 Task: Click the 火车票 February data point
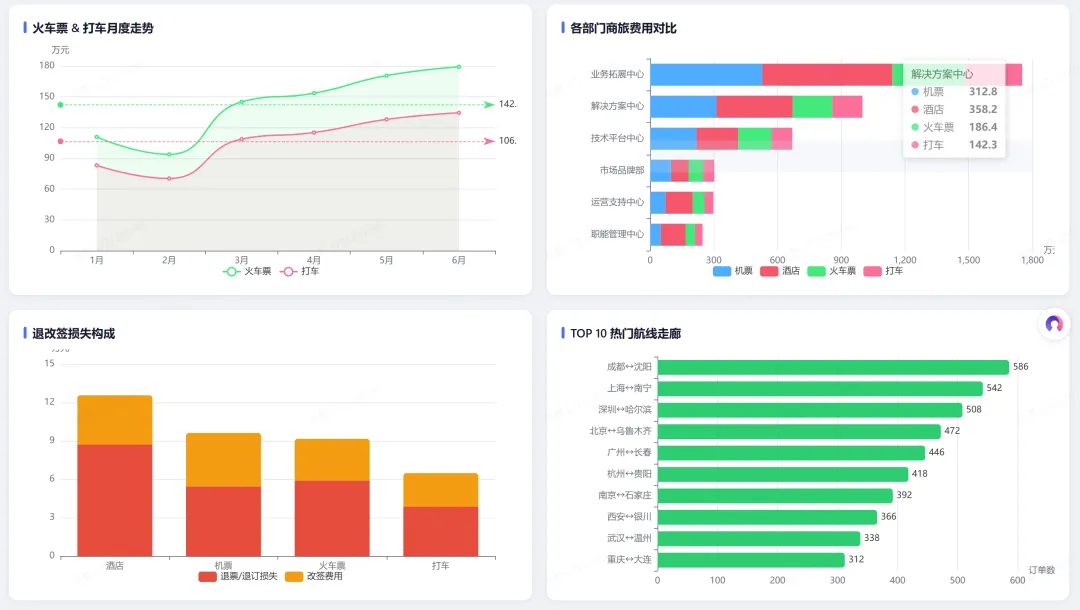click(x=169, y=154)
